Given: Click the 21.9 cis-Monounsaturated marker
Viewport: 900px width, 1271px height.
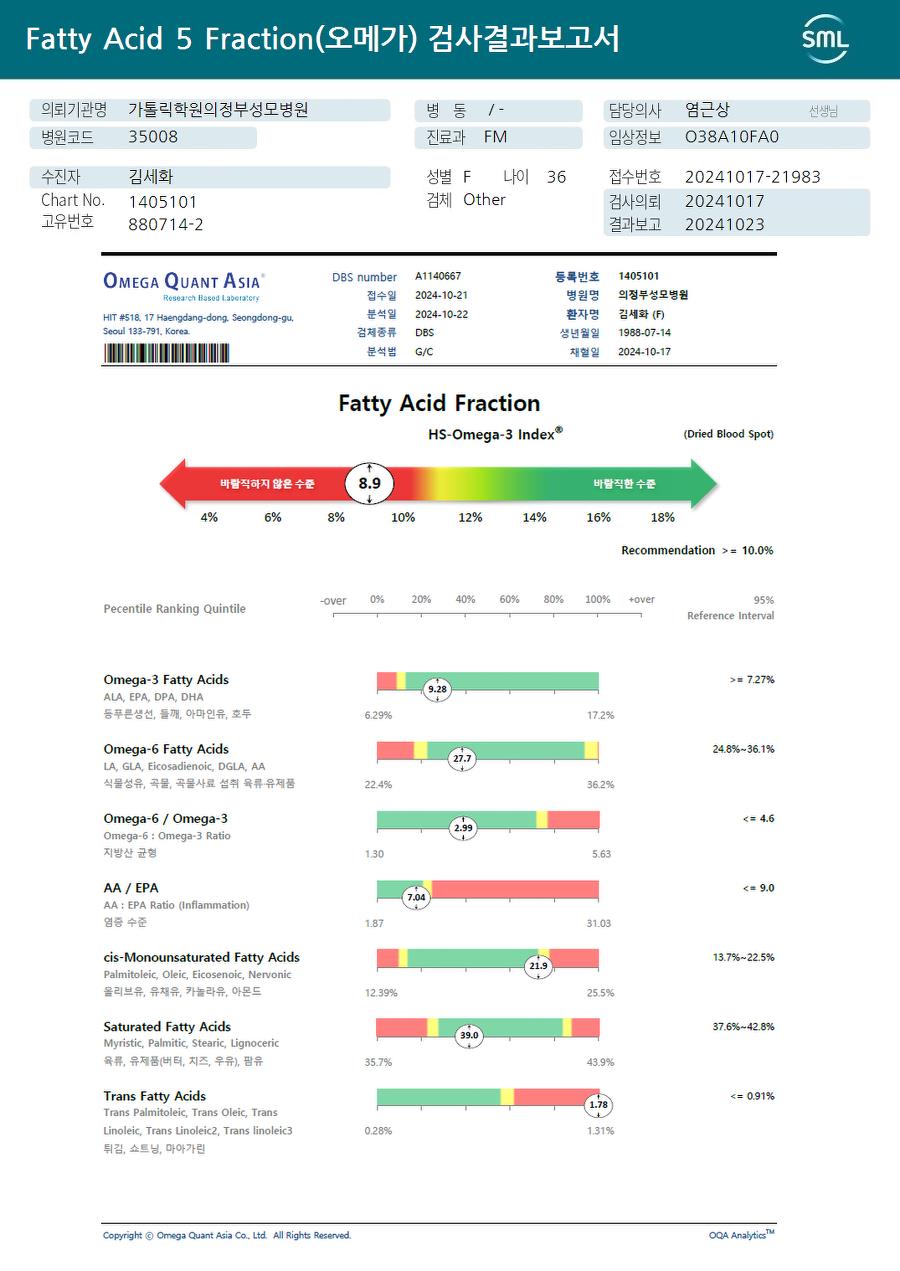Looking at the screenshot, I should [x=539, y=966].
